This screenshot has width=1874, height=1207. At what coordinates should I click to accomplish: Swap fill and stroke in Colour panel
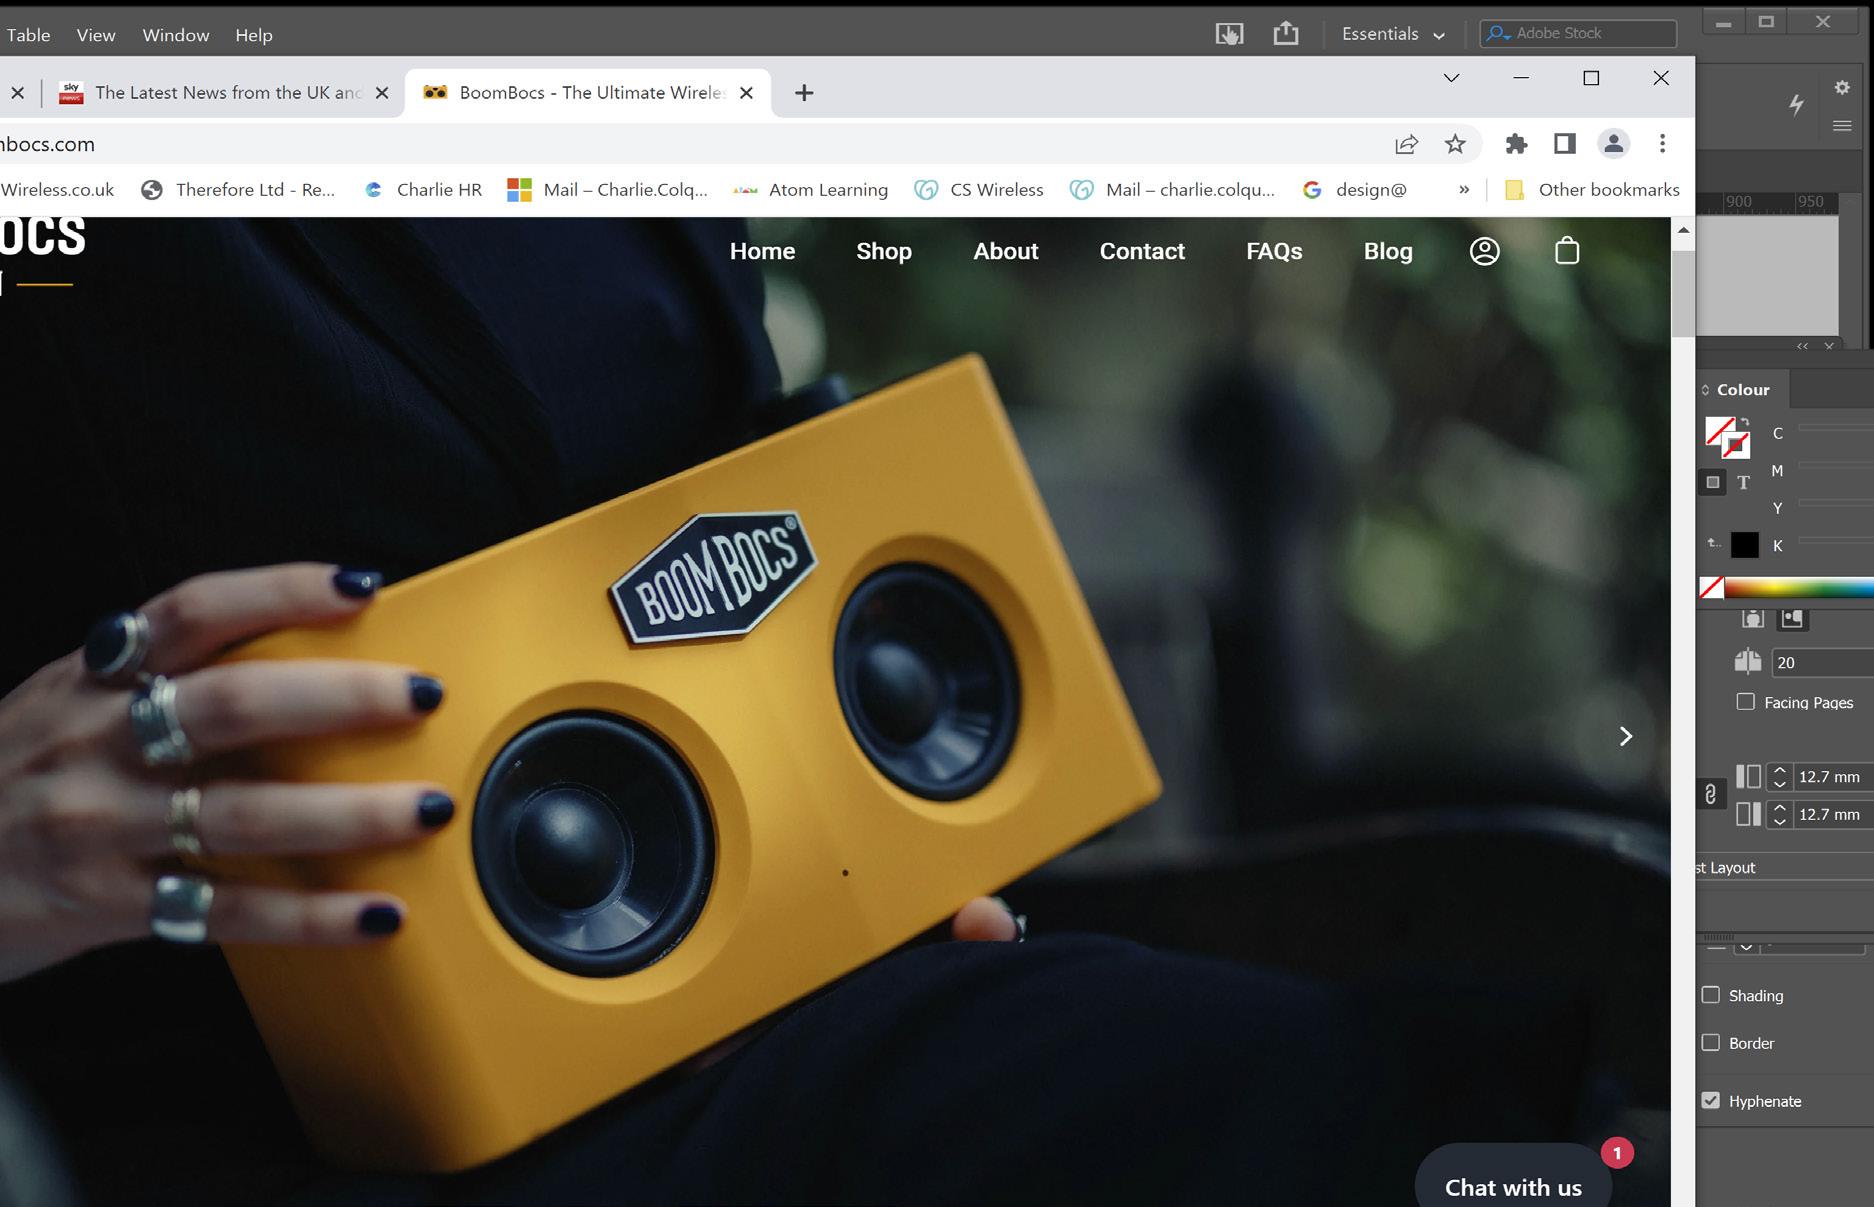point(1744,422)
